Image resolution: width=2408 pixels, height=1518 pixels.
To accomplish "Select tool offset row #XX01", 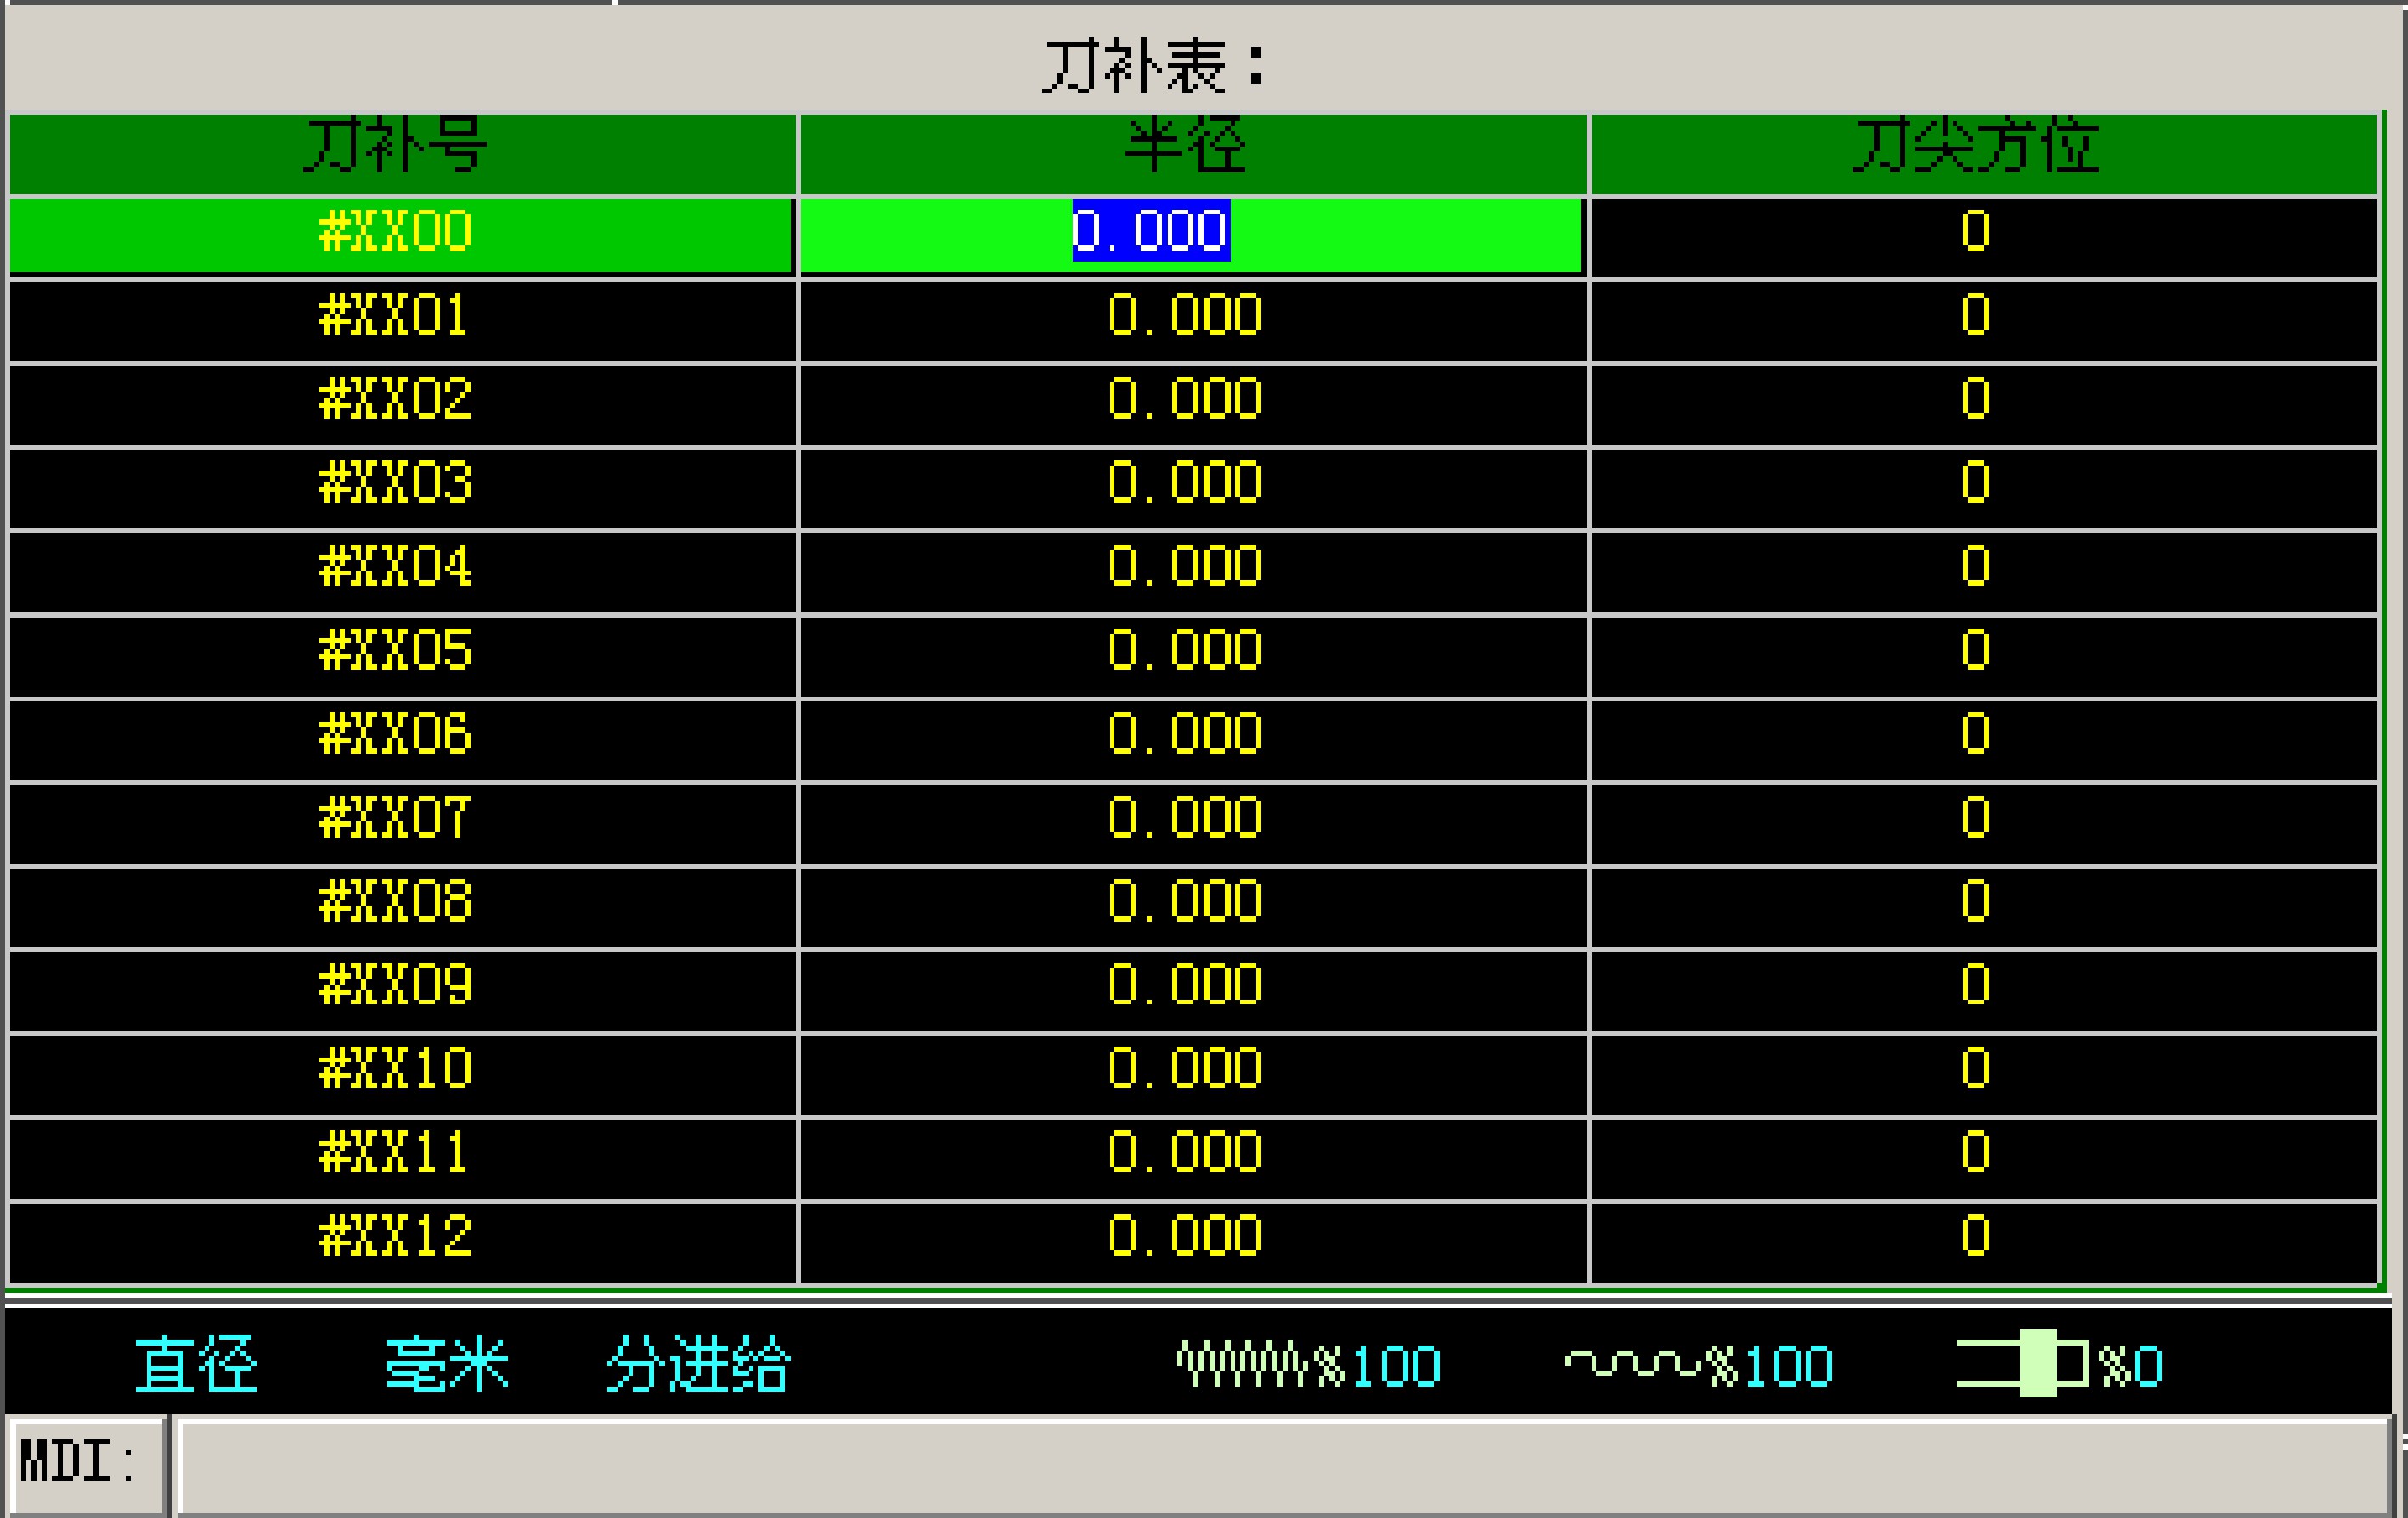I will tap(402, 320).
